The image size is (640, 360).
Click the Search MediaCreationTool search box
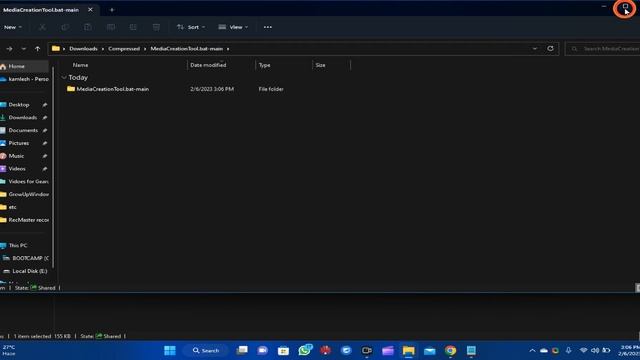602,49
